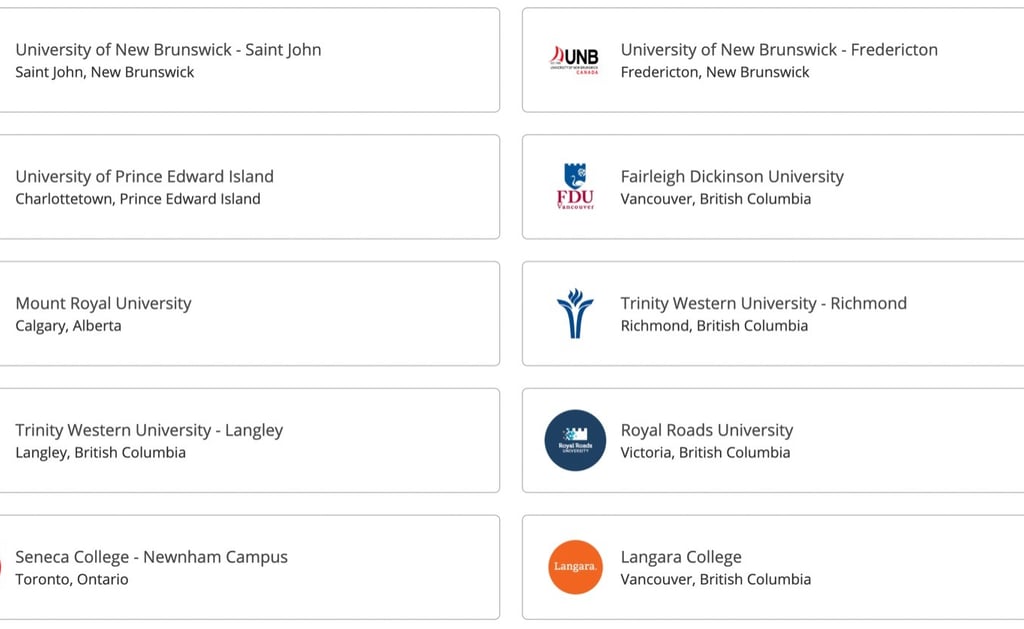The image size is (1024, 629).
Task: Select the Mount Royal University card
Action: click(249, 314)
